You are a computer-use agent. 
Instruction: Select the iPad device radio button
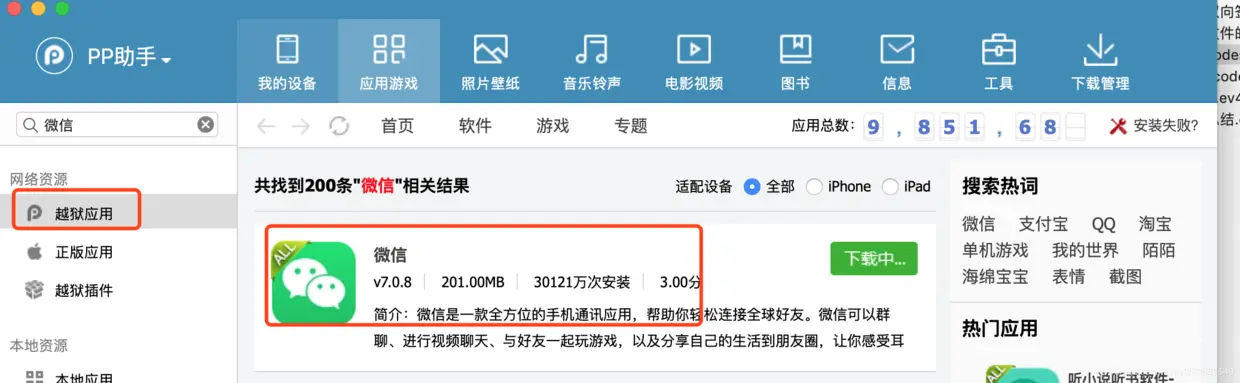point(890,186)
